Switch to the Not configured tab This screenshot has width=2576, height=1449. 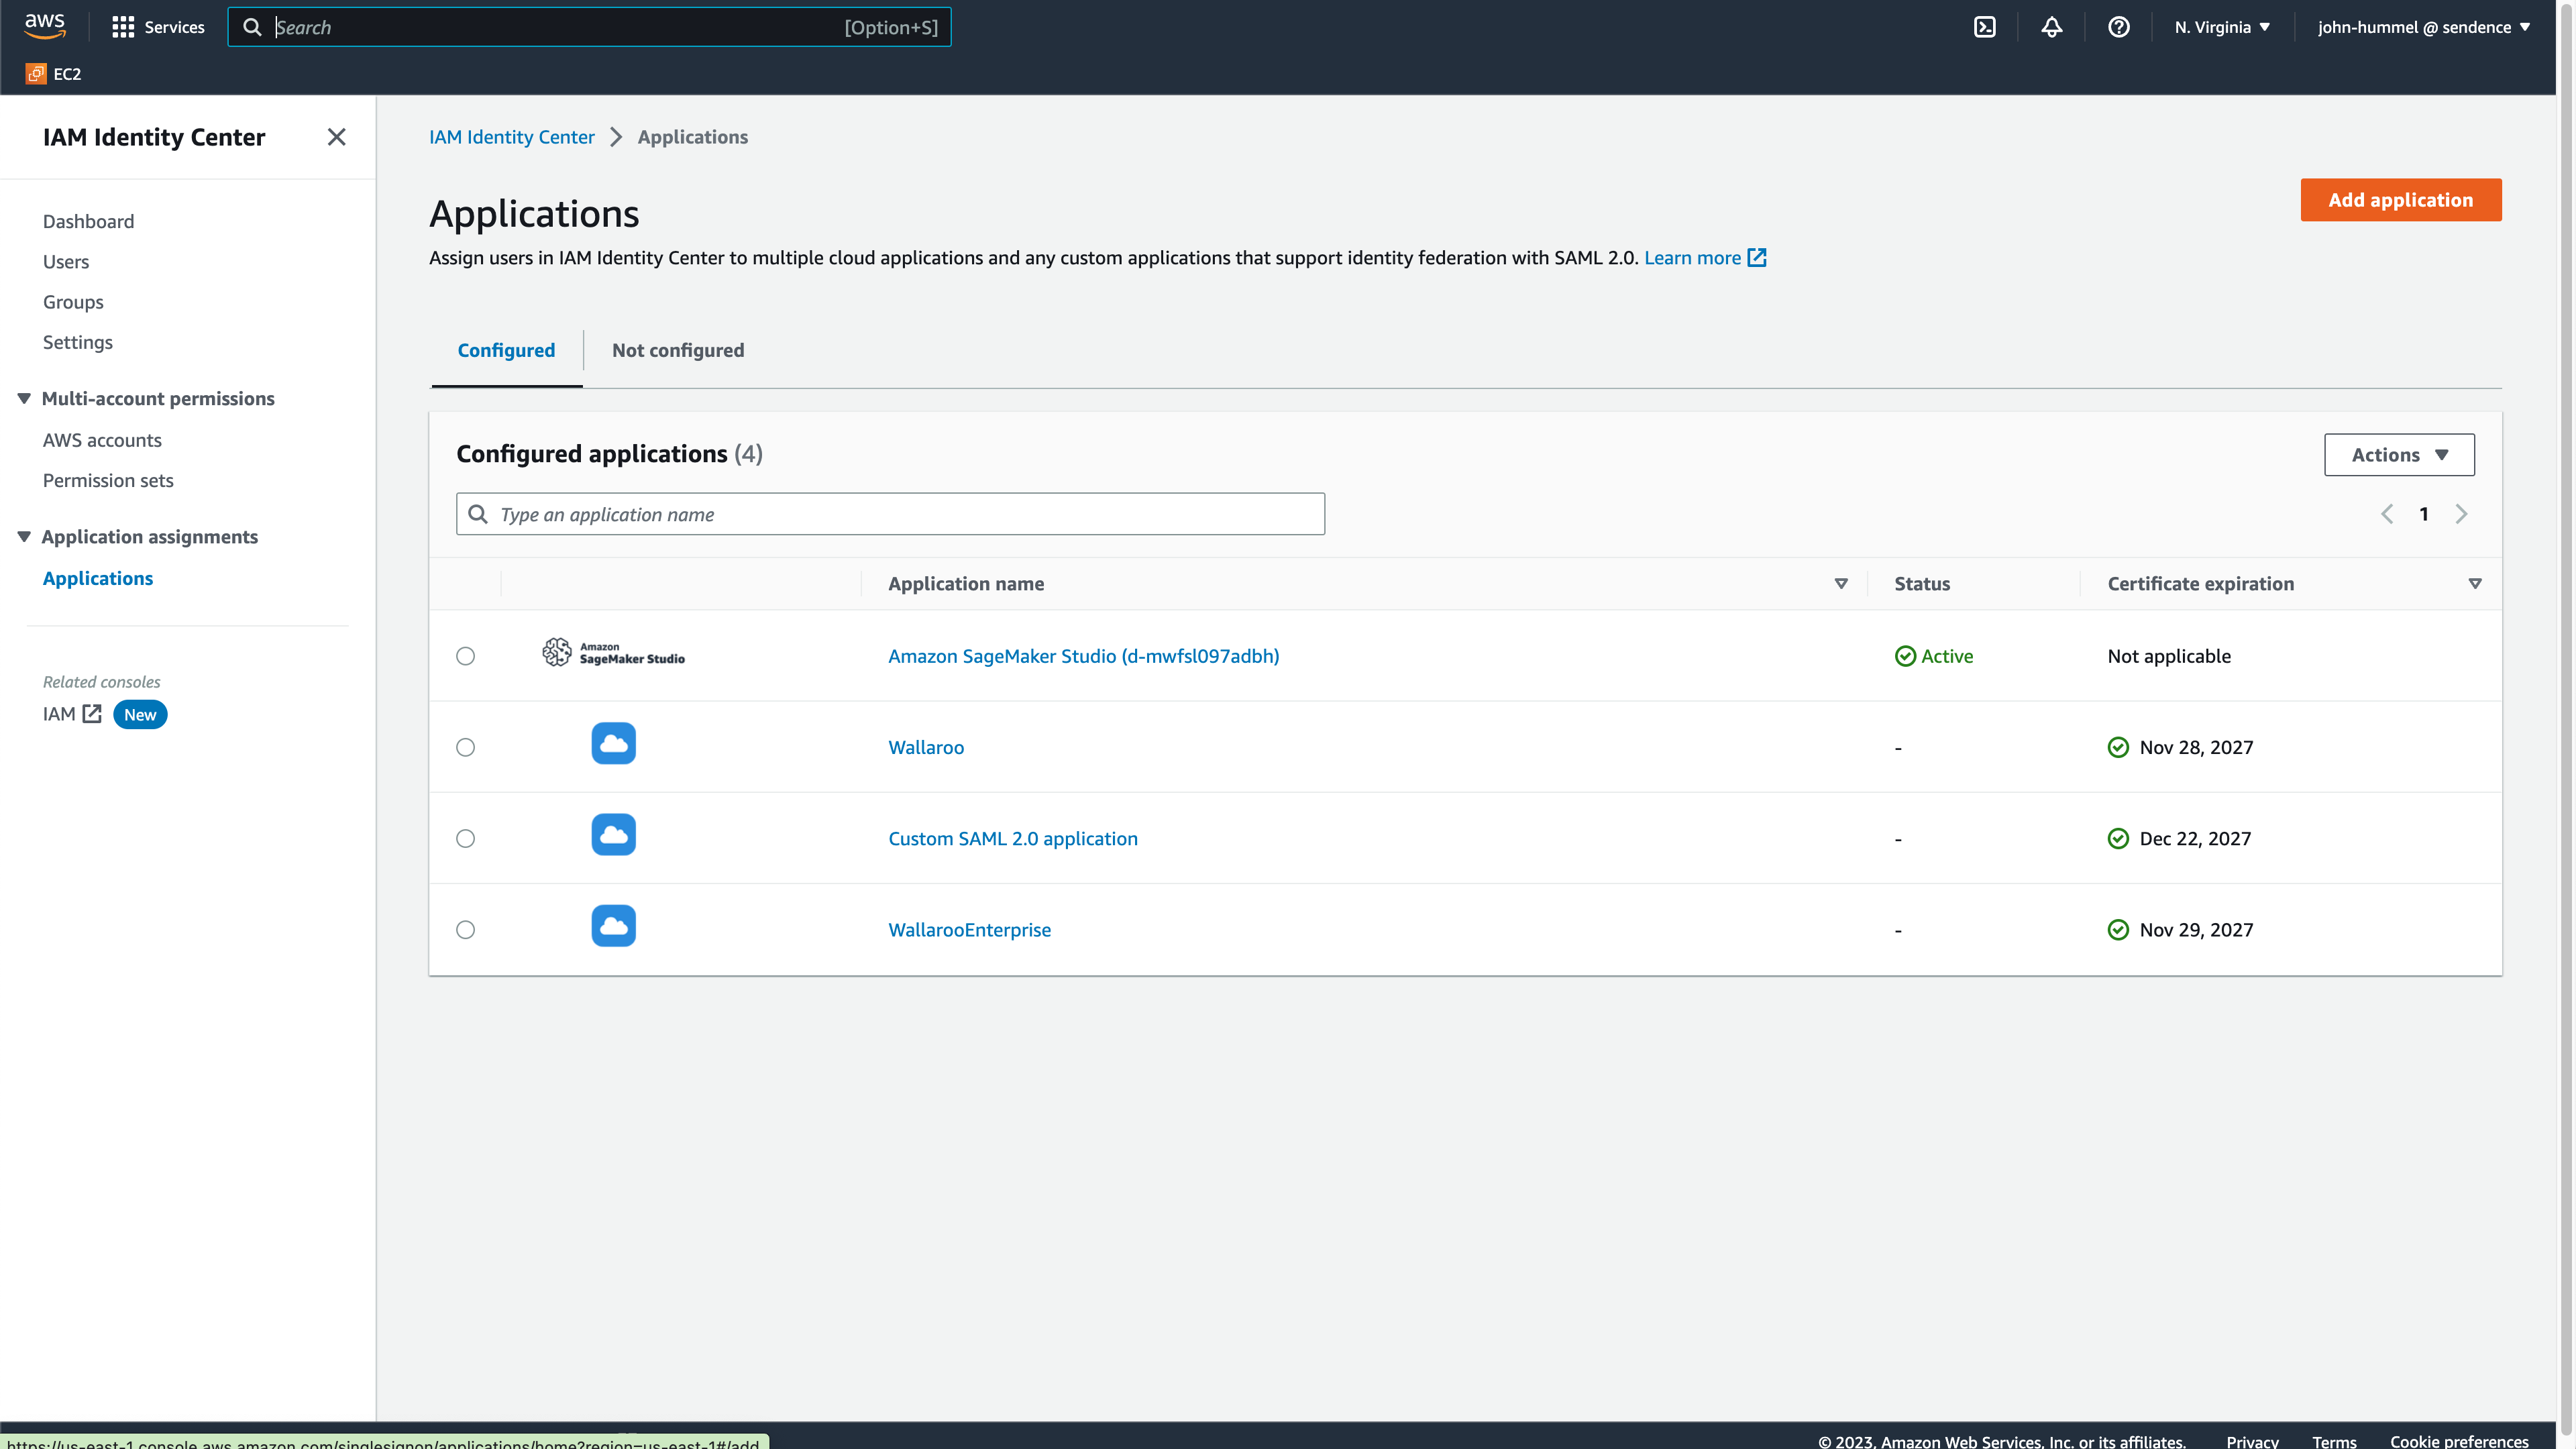click(677, 350)
